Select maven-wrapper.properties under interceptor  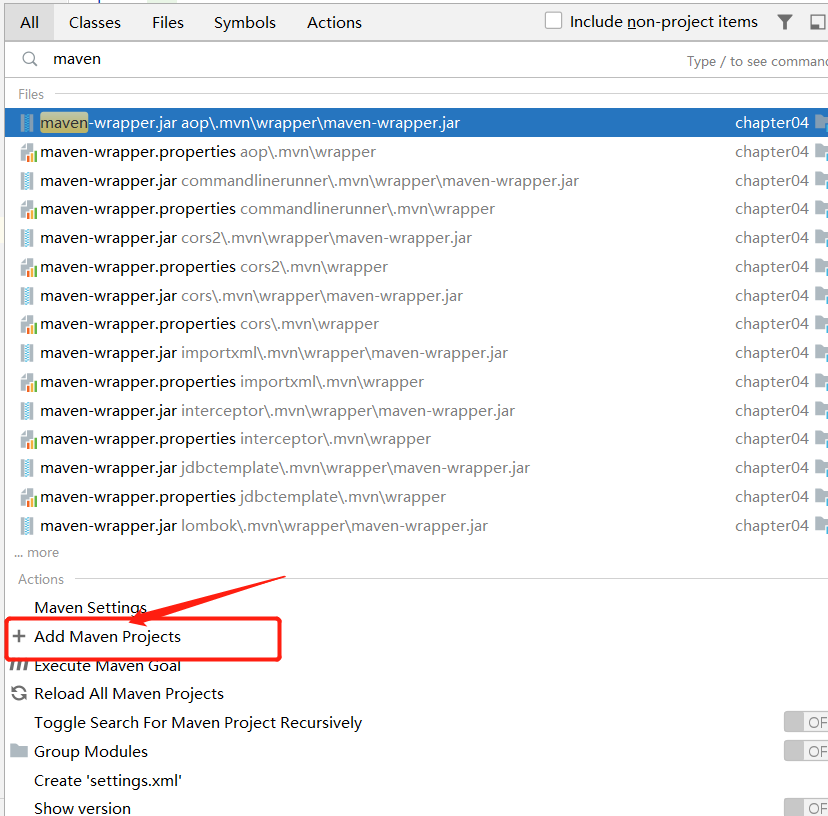click(x=416, y=439)
